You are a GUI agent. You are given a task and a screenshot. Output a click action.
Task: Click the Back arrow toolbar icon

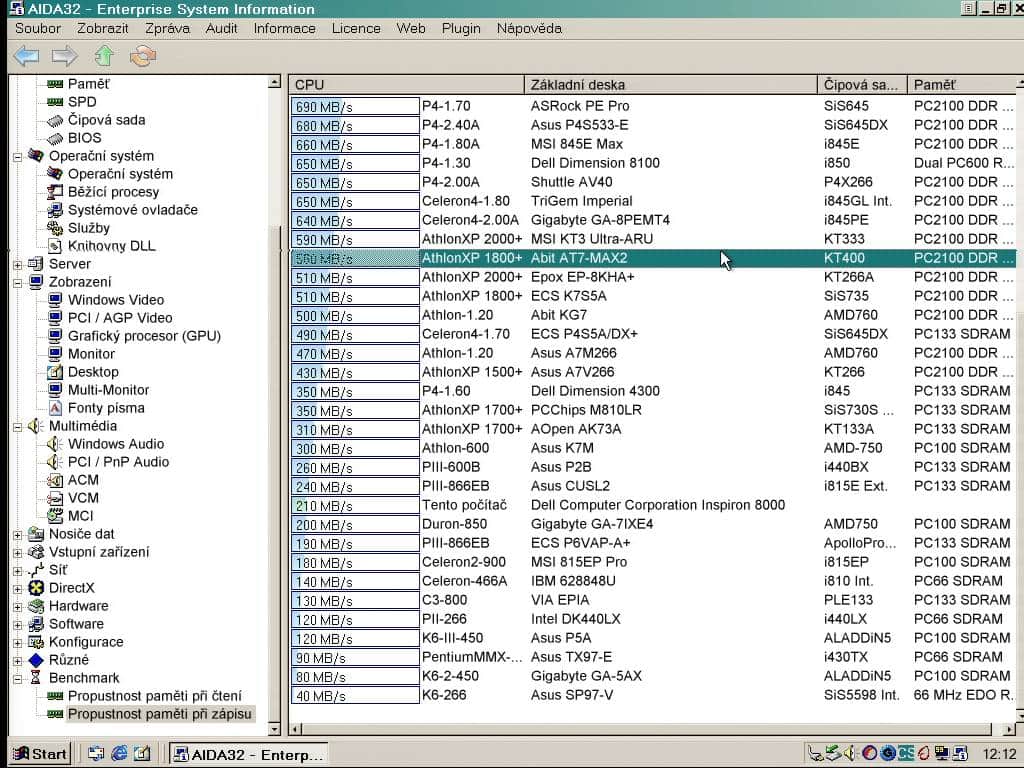(x=26, y=56)
